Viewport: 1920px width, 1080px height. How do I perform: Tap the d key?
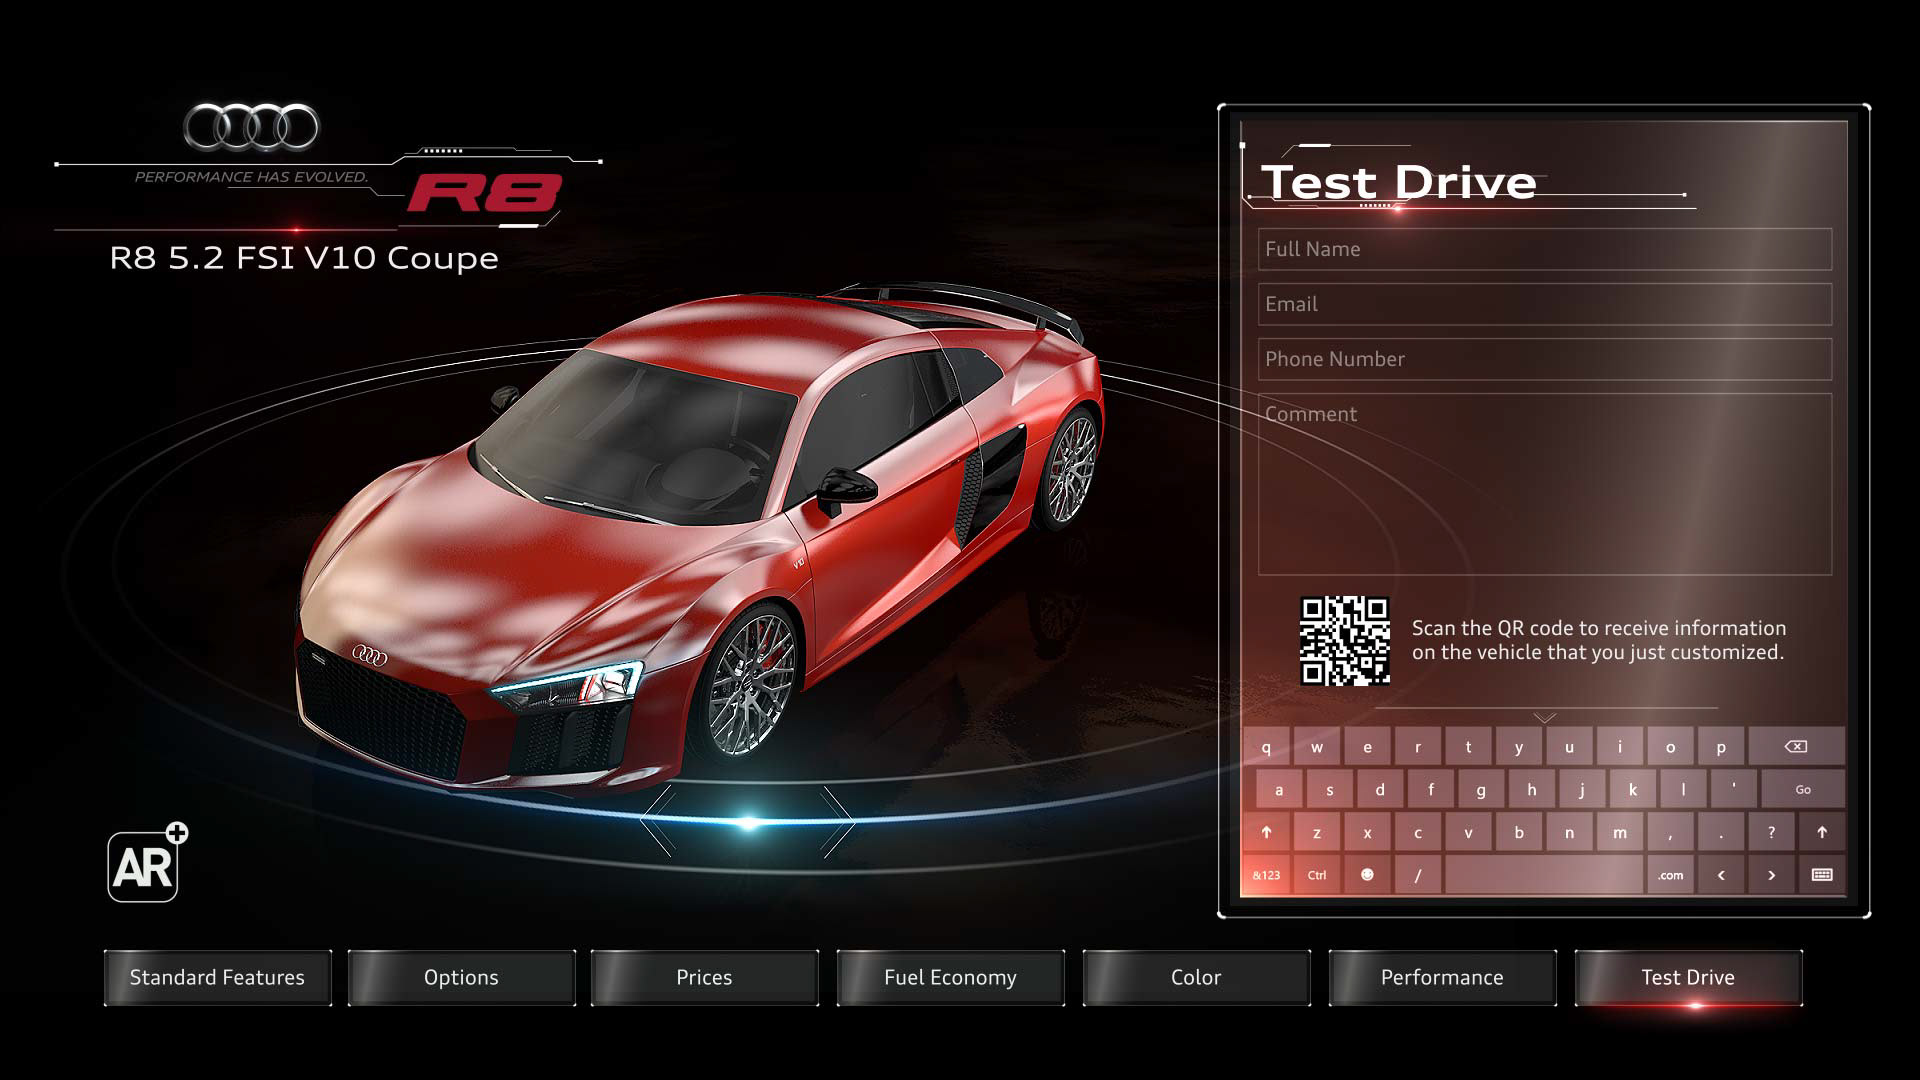1380,790
